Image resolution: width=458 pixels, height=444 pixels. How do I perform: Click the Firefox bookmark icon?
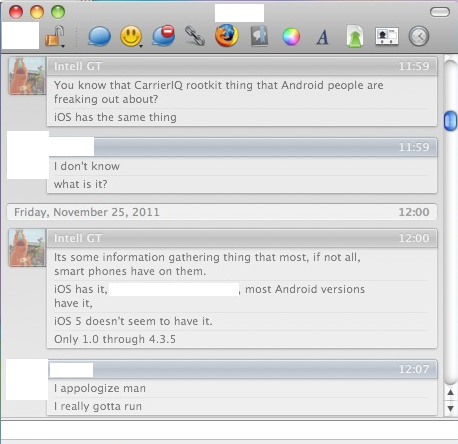(227, 35)
